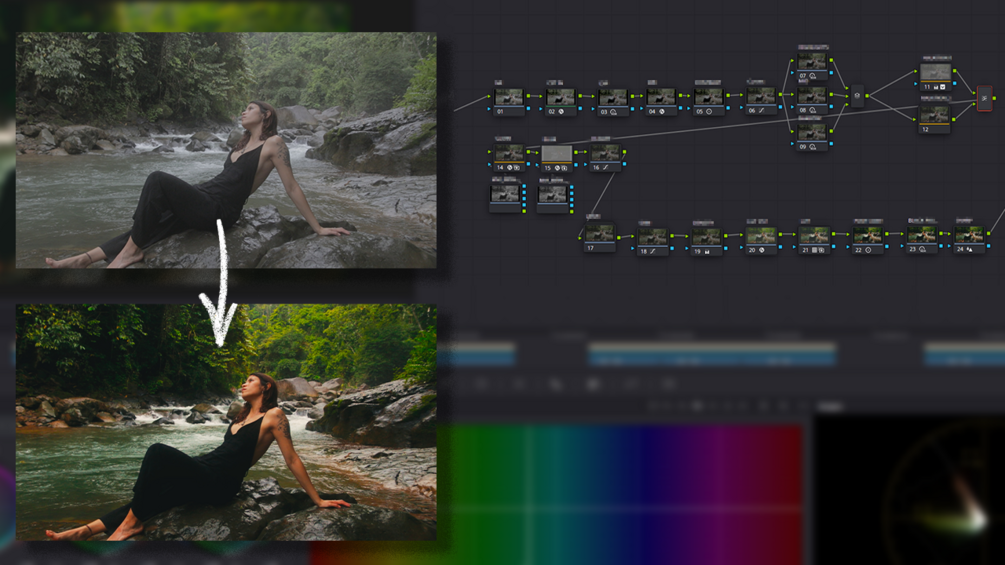This screenshot has width=1005, height=565.
Task: Click the shapes icon on node 24
Action: pos(970,249)
